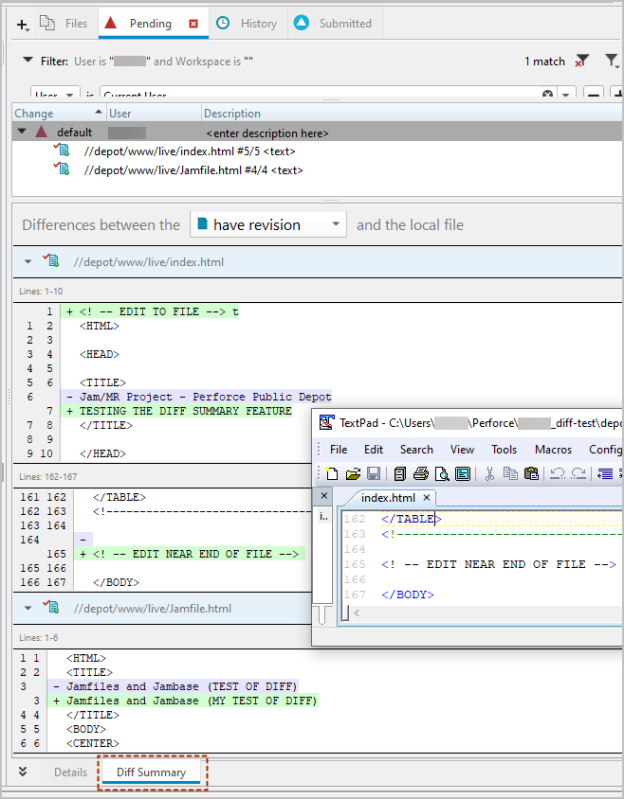624x799 pixels.
Task: Open TextPad's Macros menu
Action: point(553,449)
